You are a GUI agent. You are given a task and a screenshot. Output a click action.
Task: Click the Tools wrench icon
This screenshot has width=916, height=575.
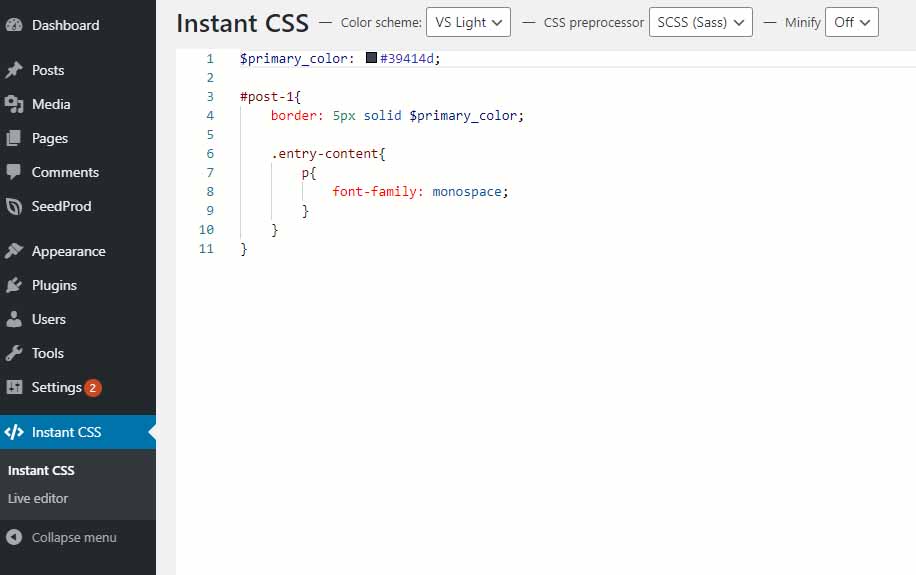point(14,353)
